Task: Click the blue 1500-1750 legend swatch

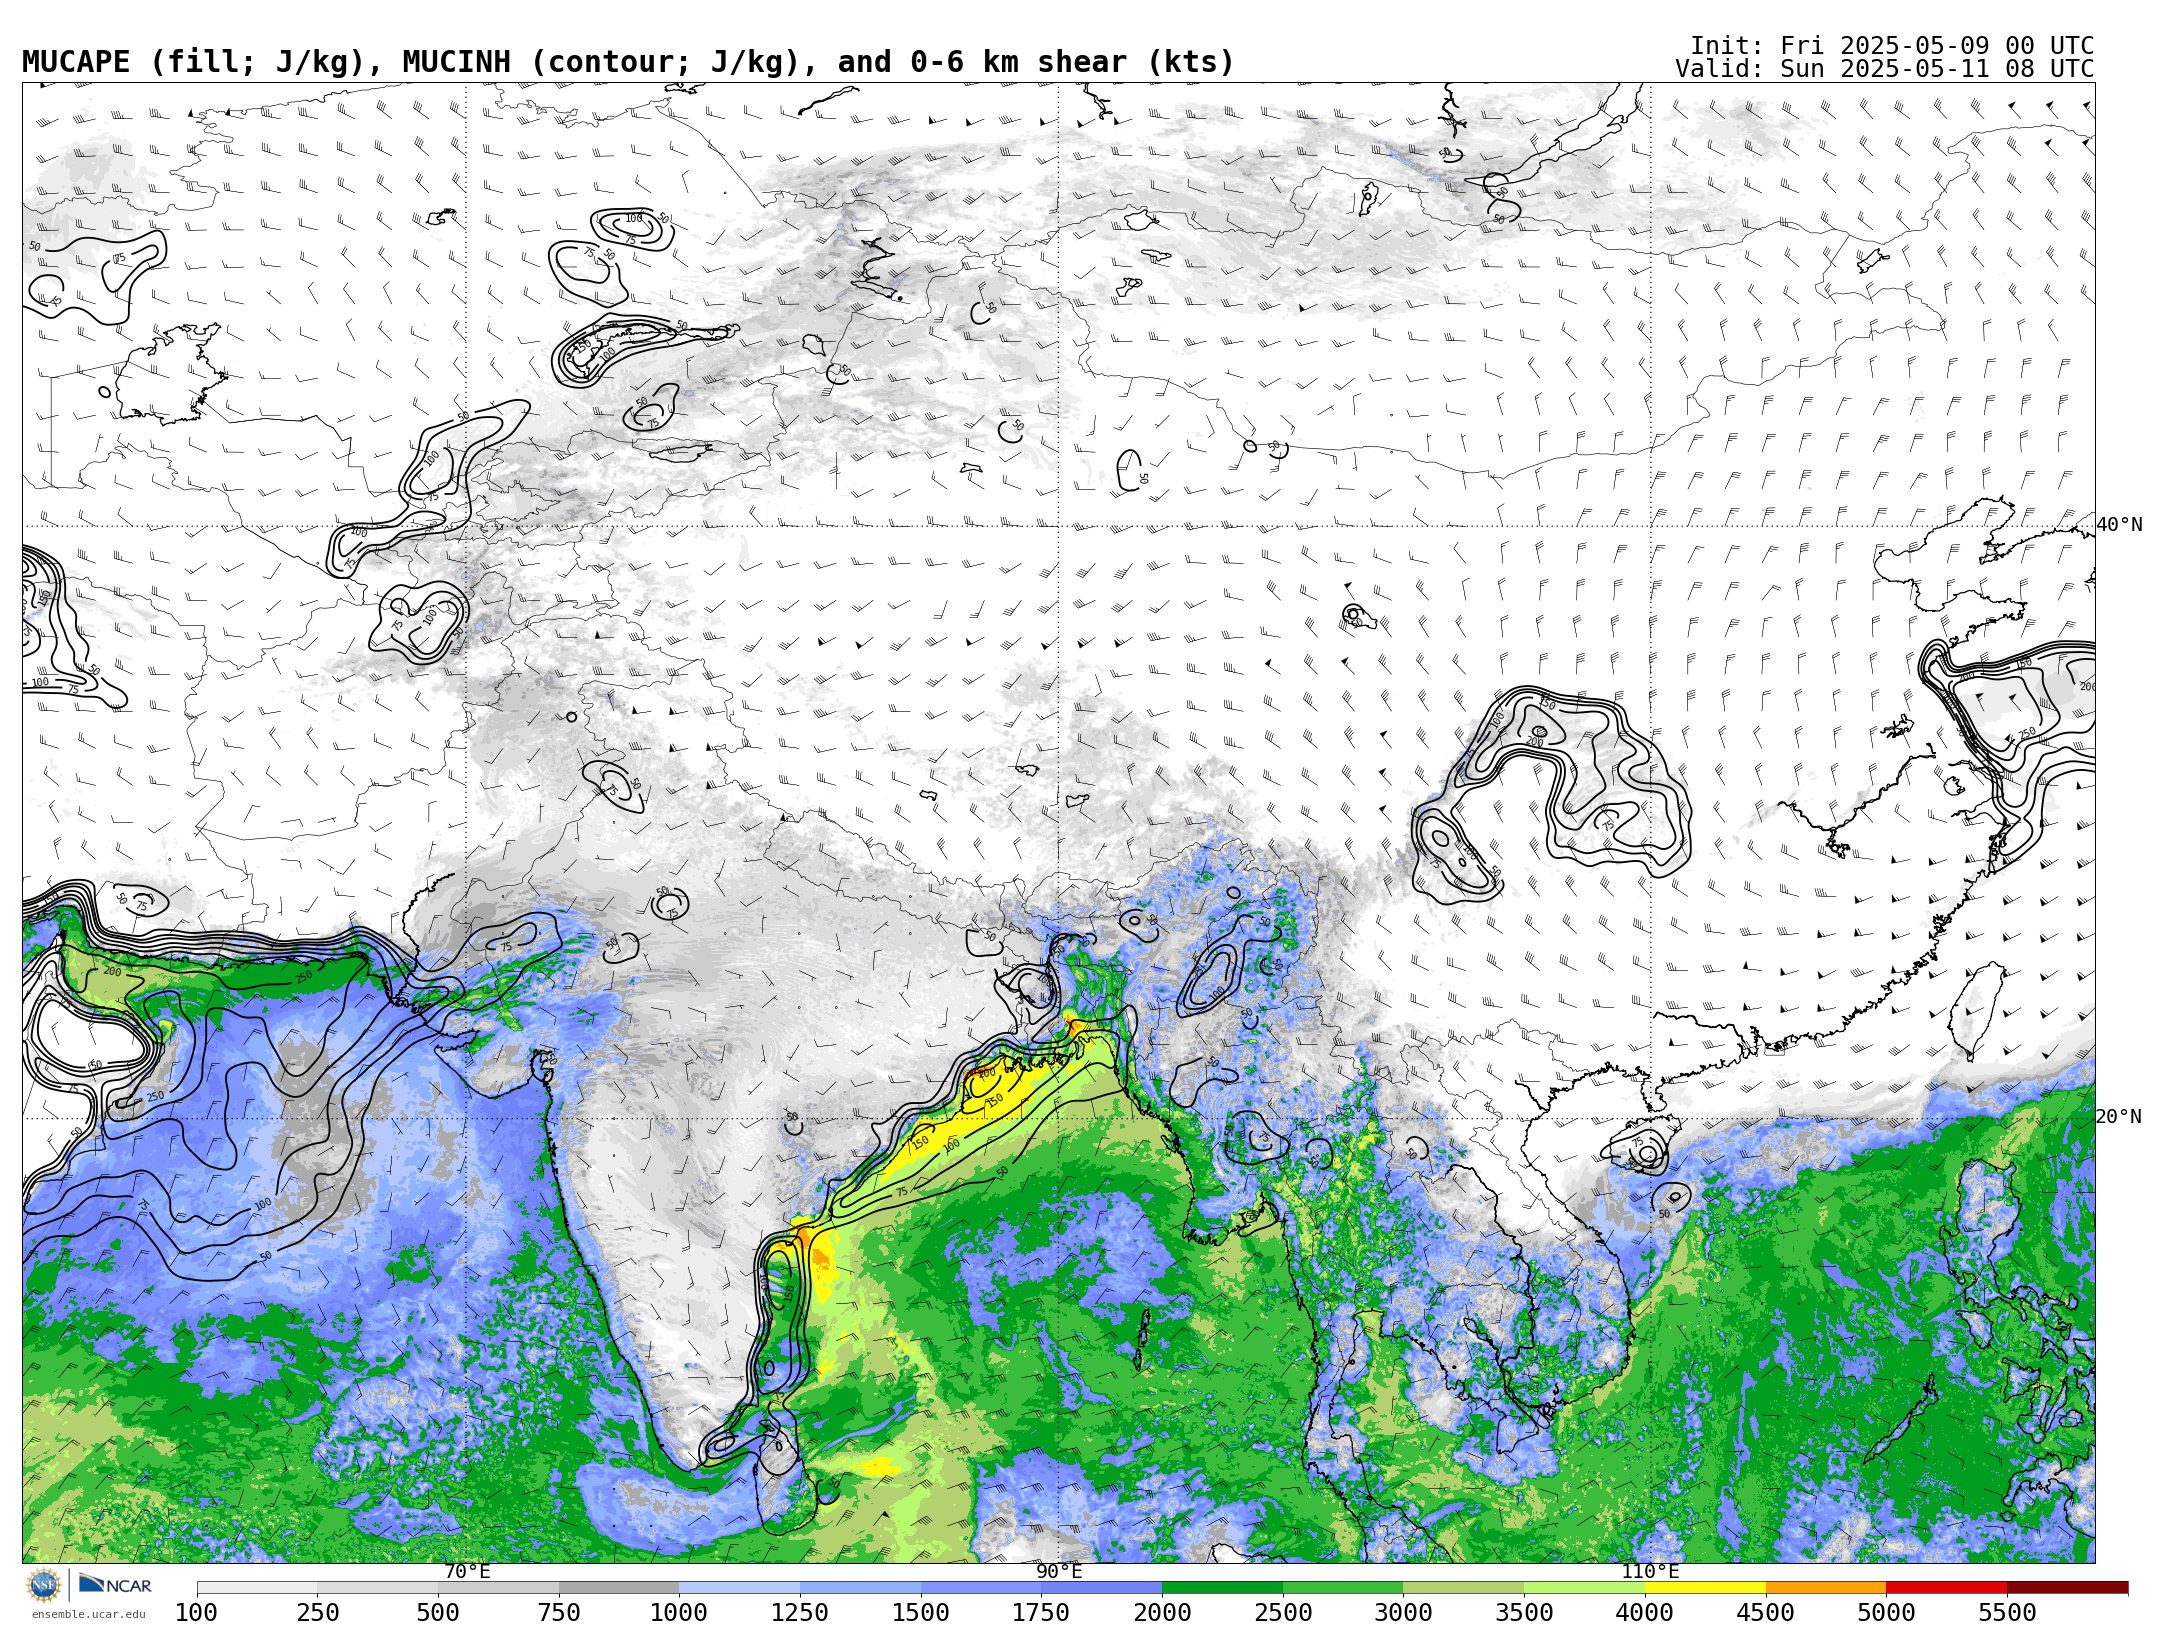Action: coord(981,1588)
